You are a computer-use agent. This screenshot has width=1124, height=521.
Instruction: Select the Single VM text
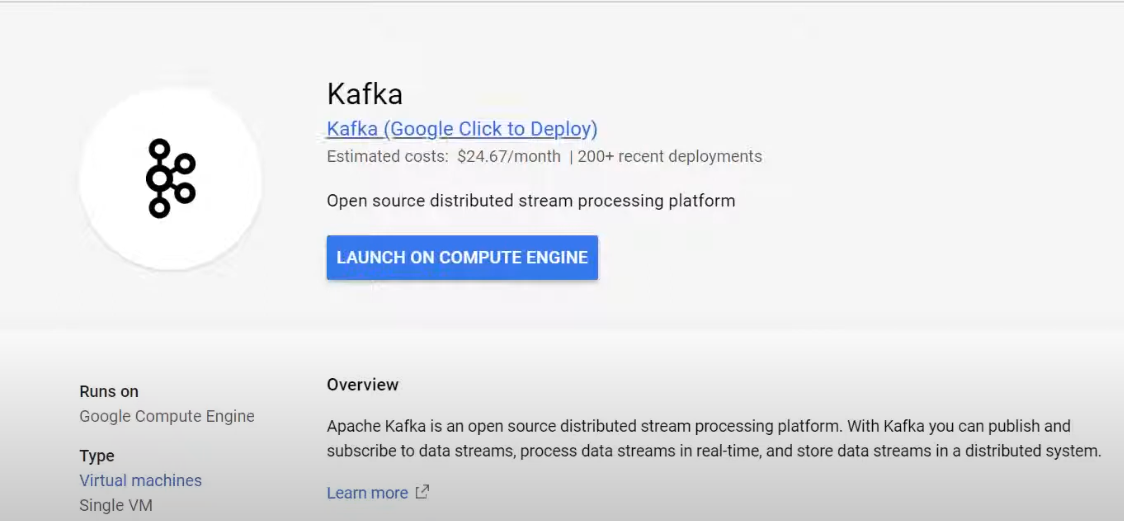click(x=116, y=505)
